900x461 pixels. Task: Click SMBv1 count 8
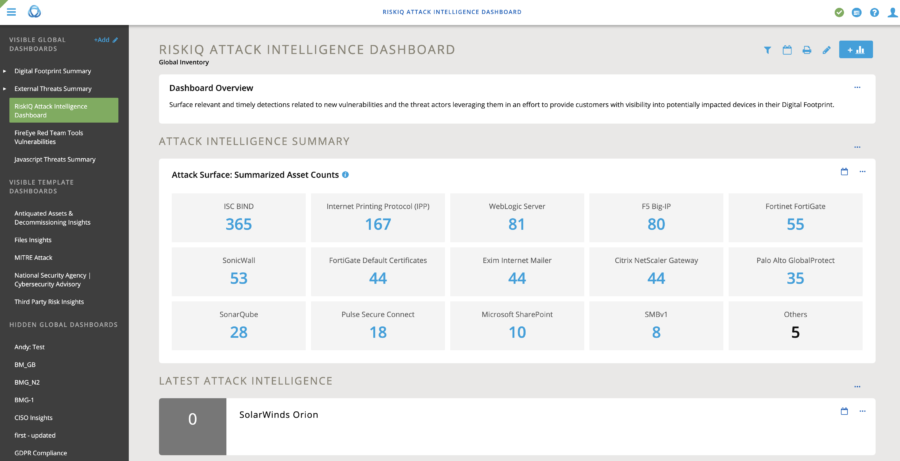pos(656,332)
